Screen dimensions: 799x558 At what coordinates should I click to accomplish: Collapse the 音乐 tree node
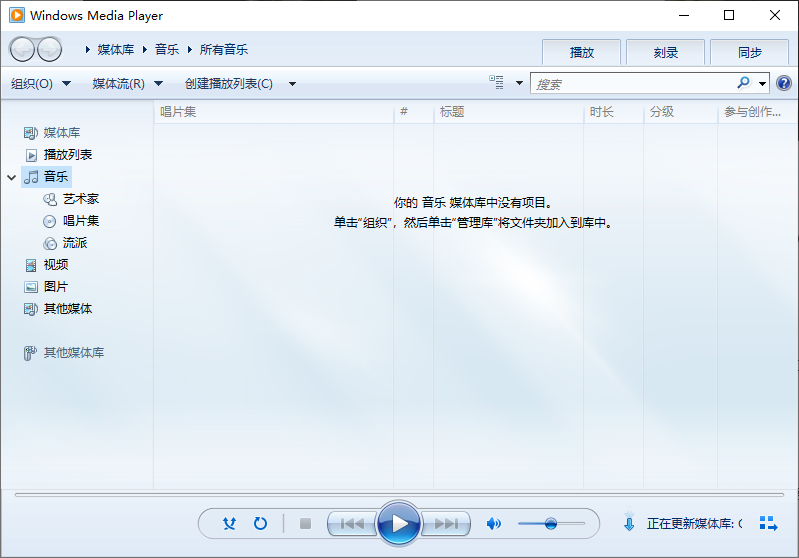point(12,177)
